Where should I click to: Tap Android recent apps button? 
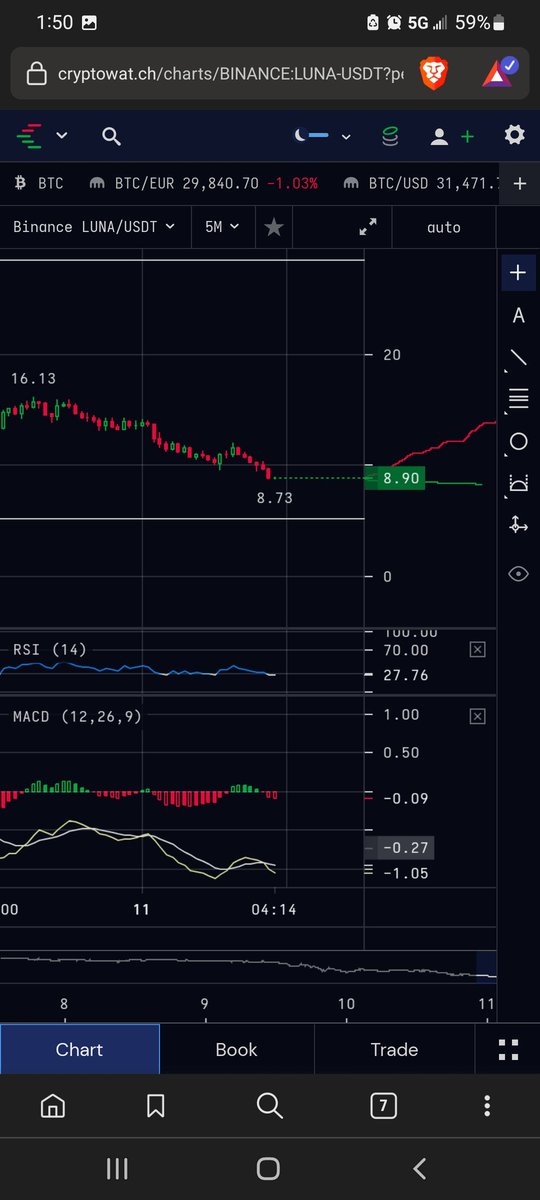tap(117, 1167)
